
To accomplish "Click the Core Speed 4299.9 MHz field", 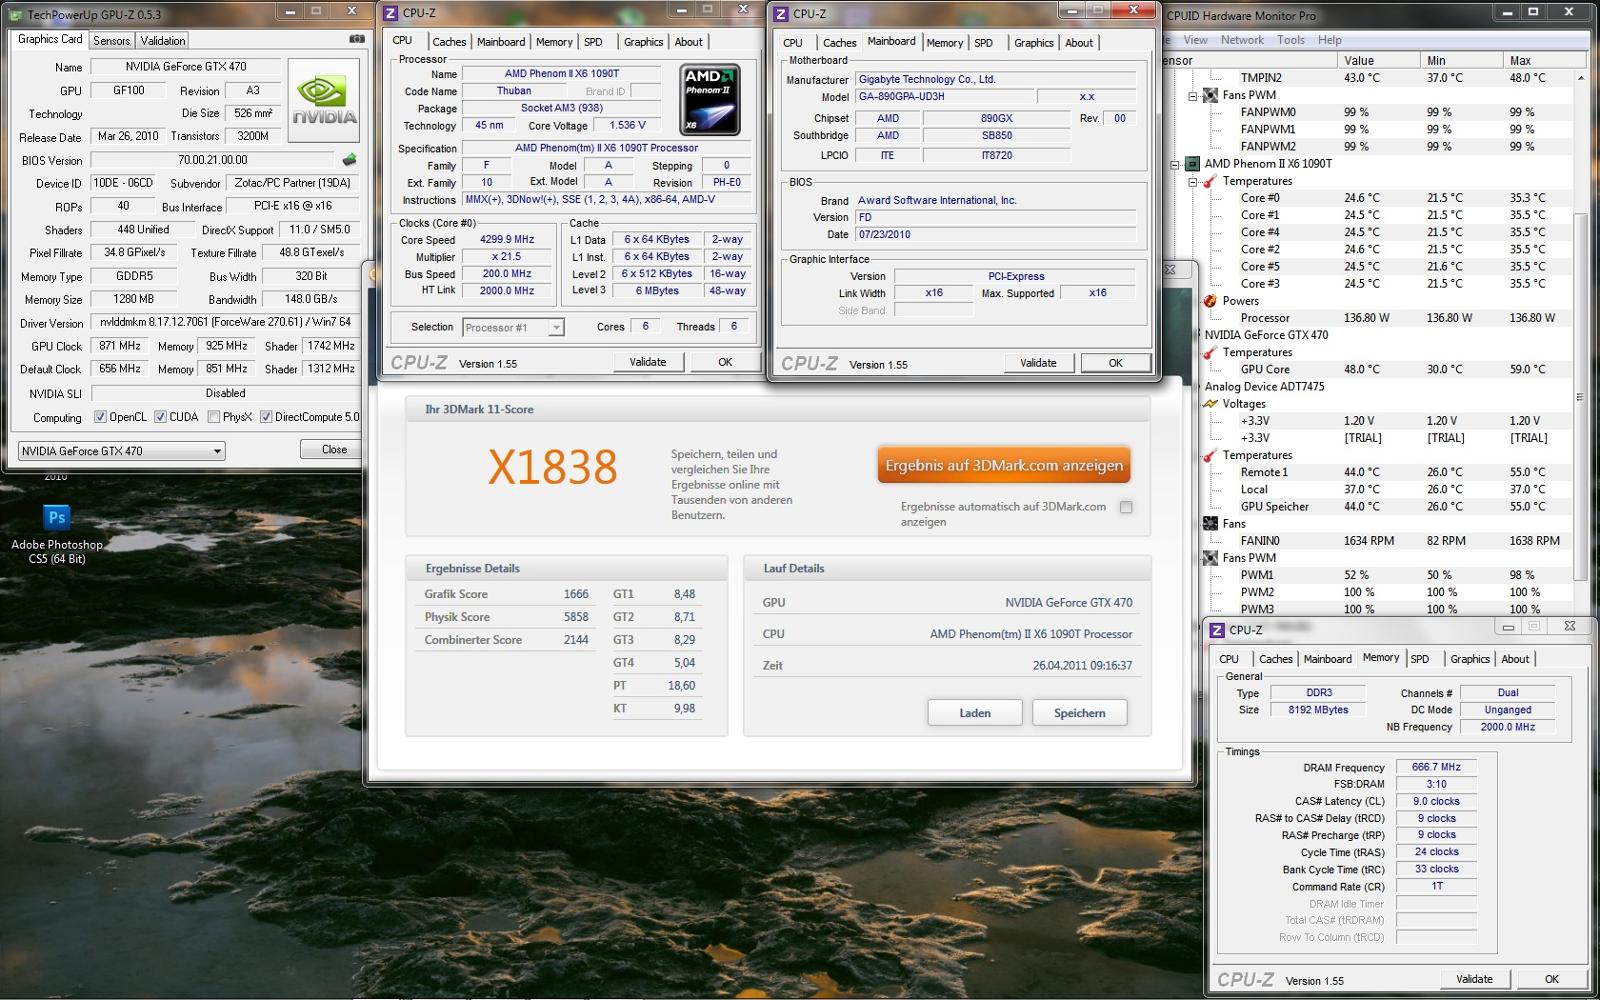I will (x=507, y=240).
